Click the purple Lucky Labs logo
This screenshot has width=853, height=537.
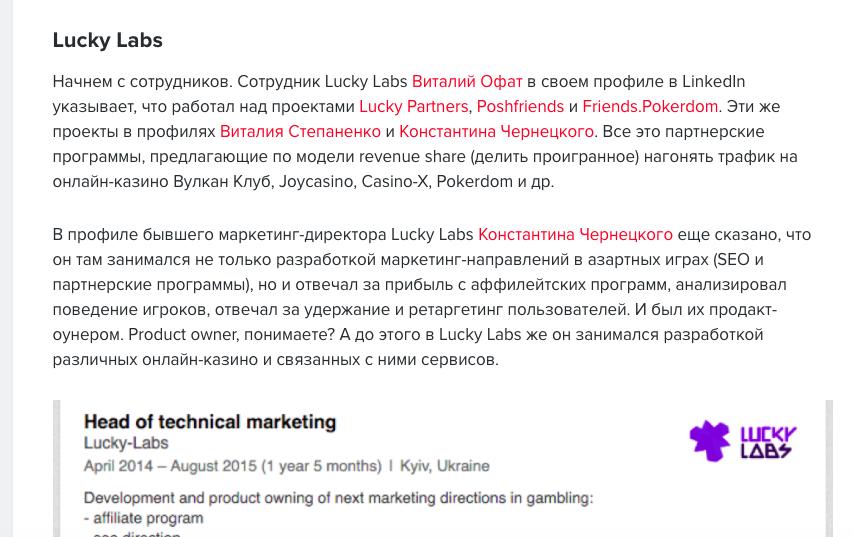click(x=743, y=441)
